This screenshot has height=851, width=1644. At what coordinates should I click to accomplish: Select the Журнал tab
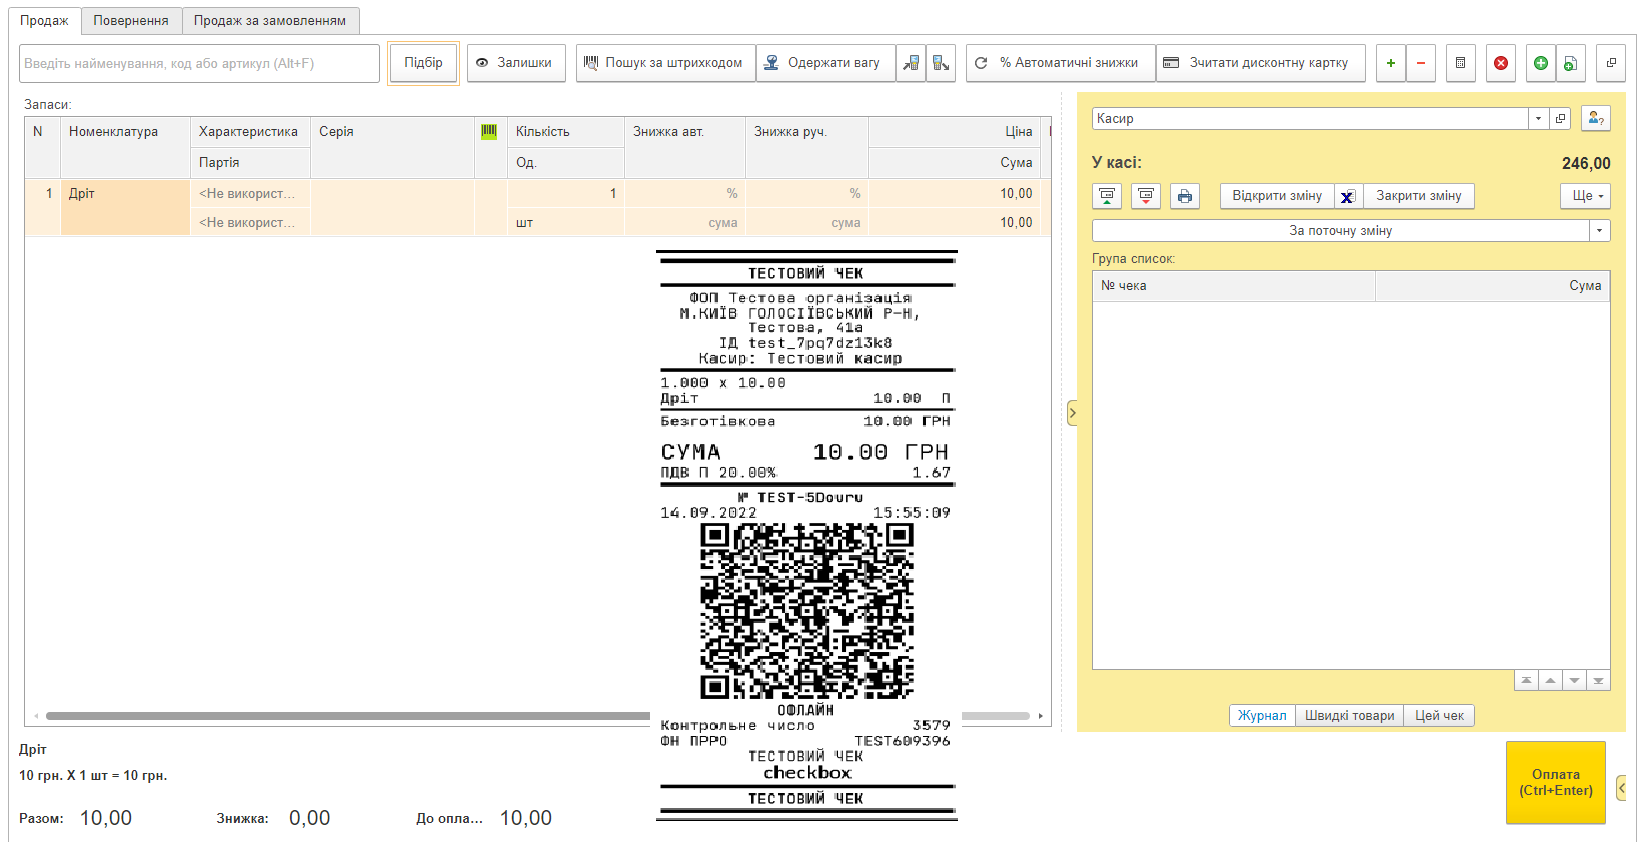click(1262, 715)
